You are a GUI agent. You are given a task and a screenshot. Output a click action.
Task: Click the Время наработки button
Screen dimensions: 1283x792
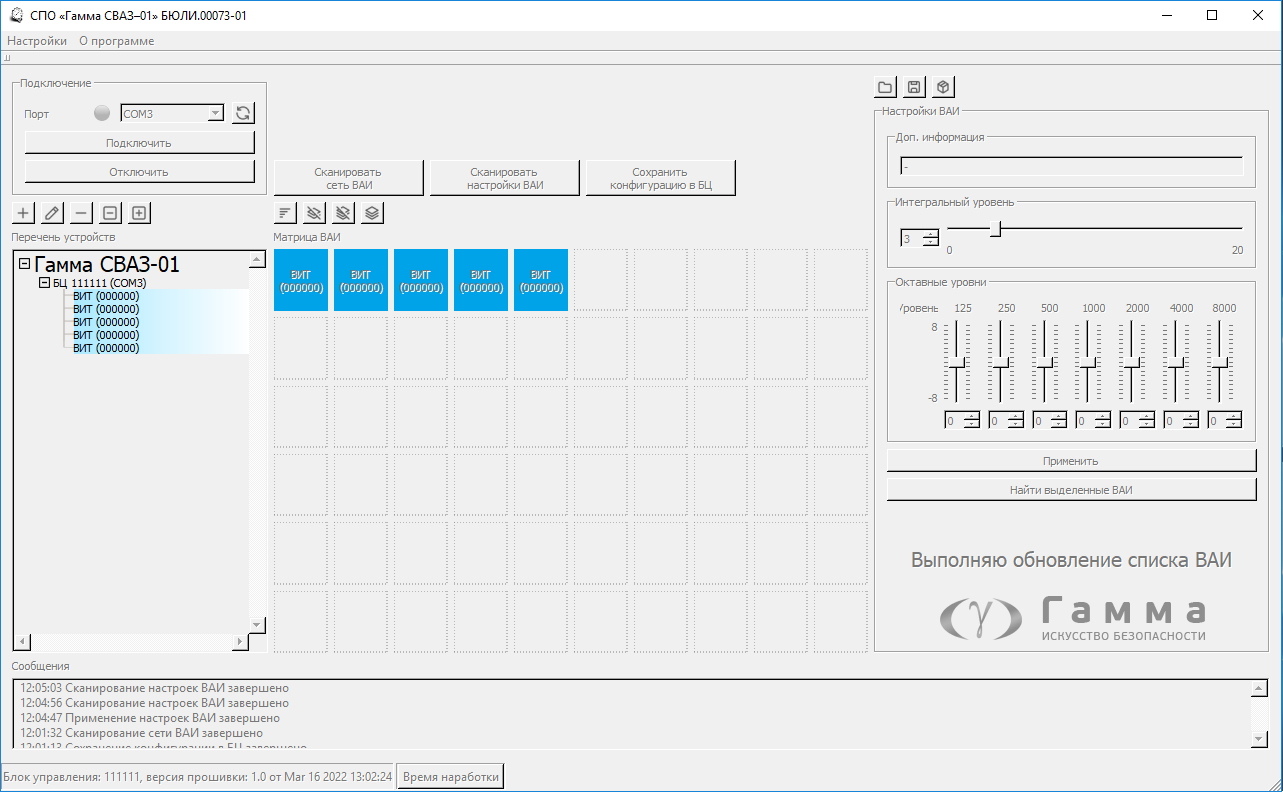click(450, 777)
